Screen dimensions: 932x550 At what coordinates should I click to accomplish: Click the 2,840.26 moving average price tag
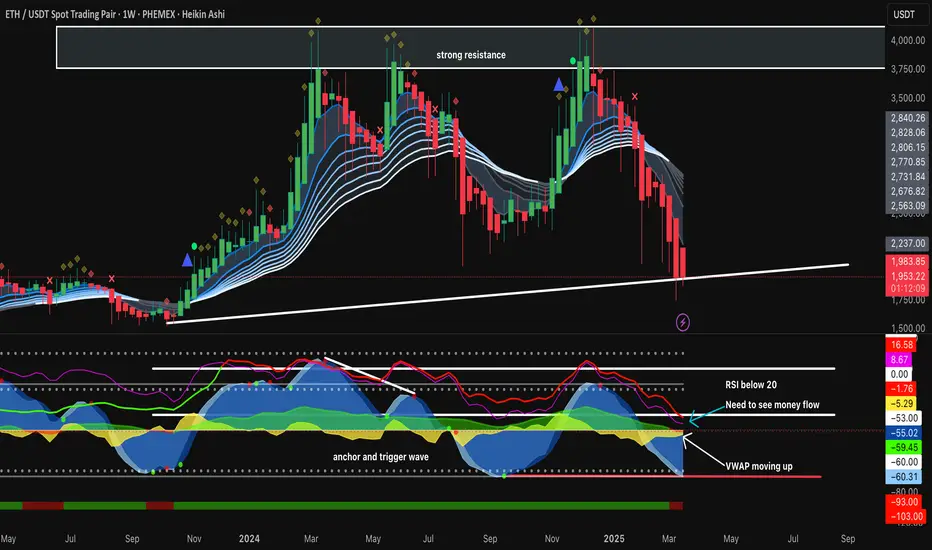[907, 118]
